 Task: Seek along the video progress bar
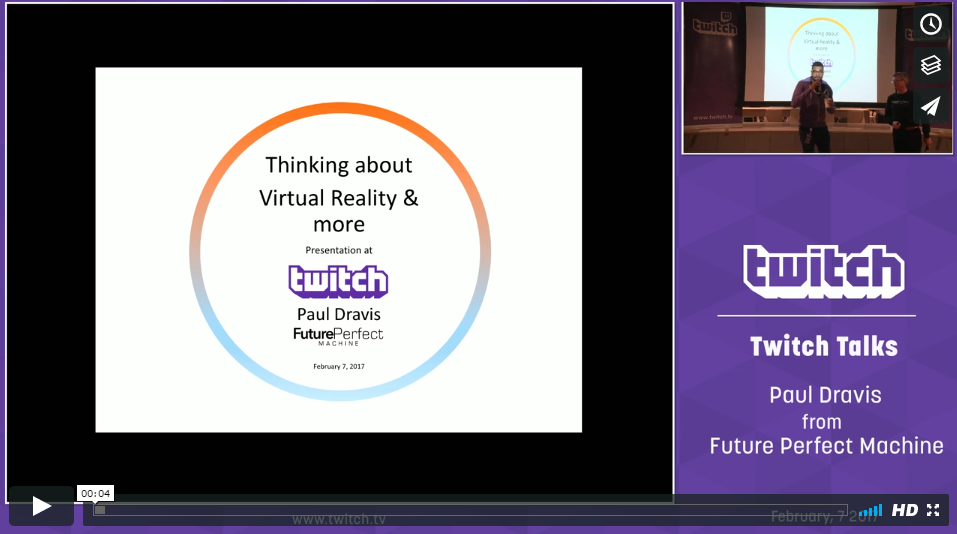tap(470, 510)
